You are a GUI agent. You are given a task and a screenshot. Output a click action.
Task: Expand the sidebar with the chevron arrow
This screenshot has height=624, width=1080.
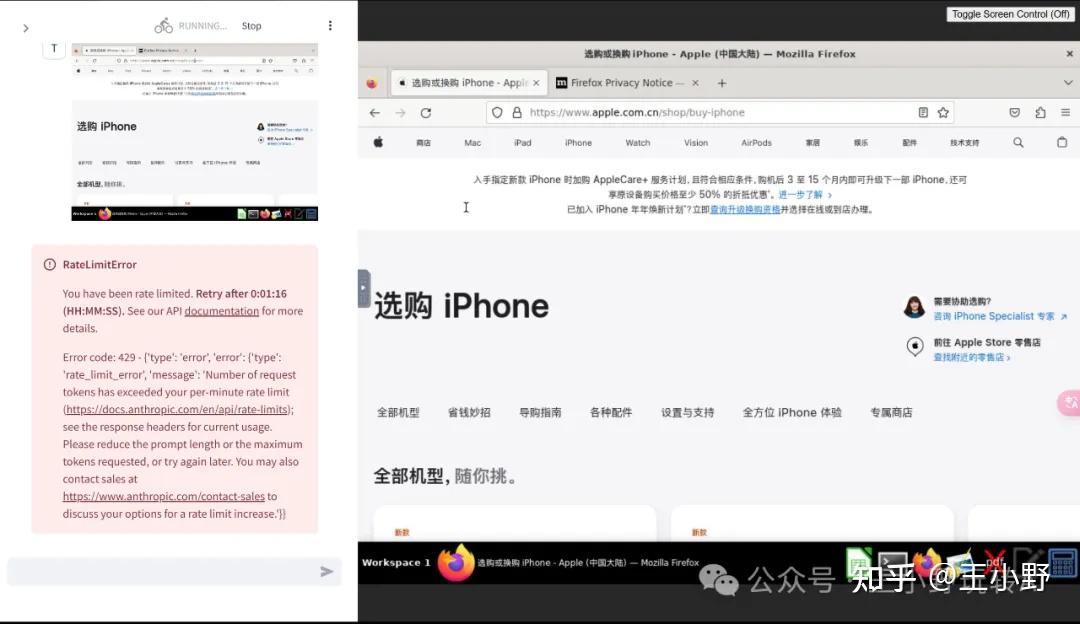[x=25, y=28]
